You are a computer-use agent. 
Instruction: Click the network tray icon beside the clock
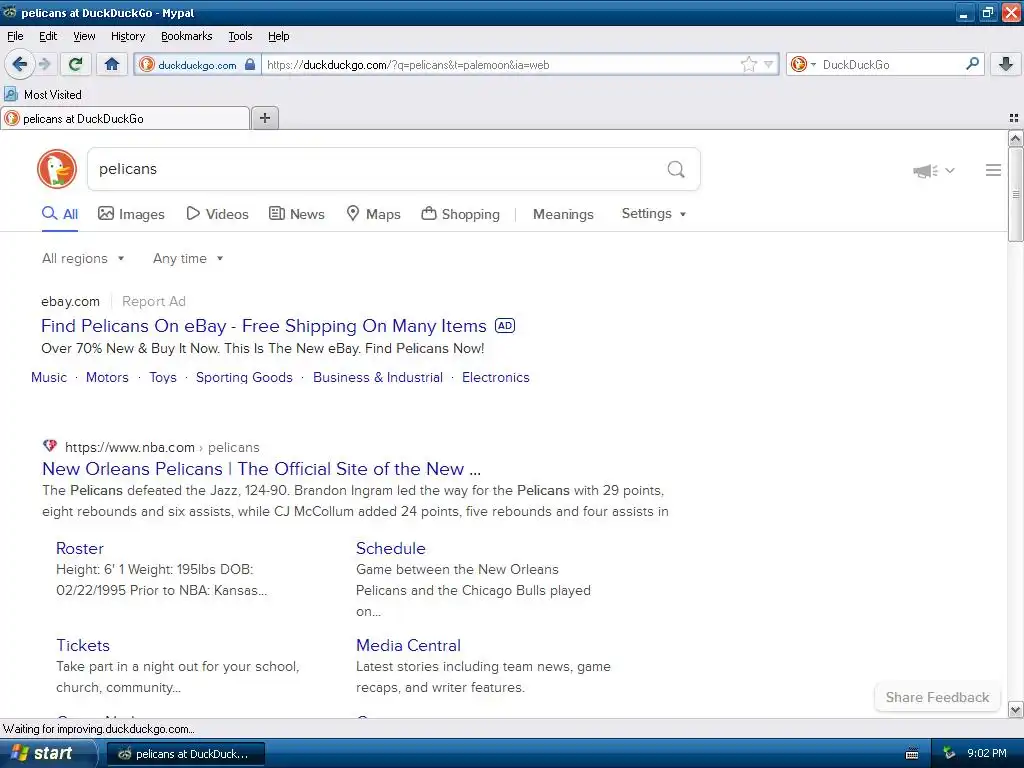(x=949, y=754)
